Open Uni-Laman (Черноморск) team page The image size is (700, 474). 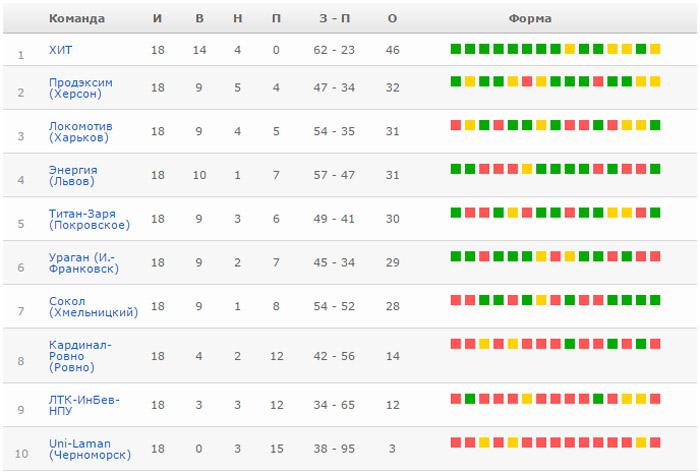[90, 449]
